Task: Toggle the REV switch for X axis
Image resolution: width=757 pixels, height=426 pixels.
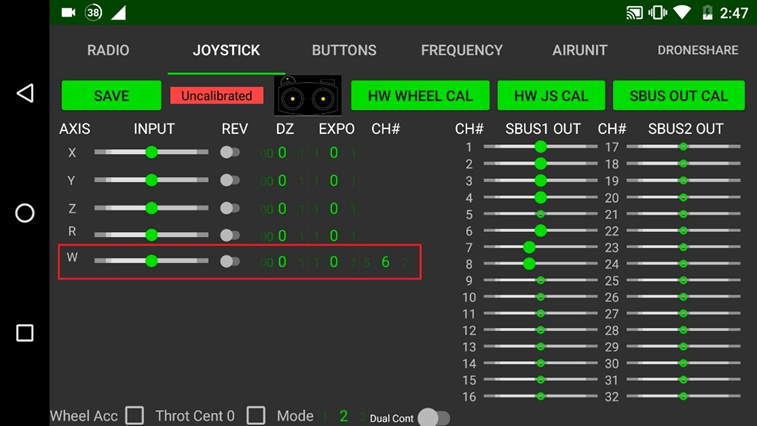Action: click(x=230, y=153)
